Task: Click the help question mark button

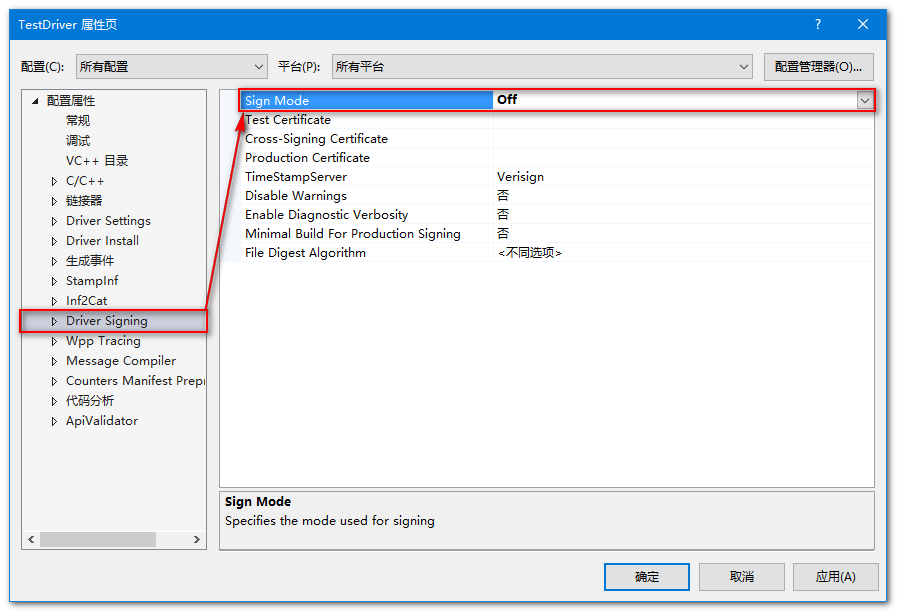Action: [x=818, y=25]
